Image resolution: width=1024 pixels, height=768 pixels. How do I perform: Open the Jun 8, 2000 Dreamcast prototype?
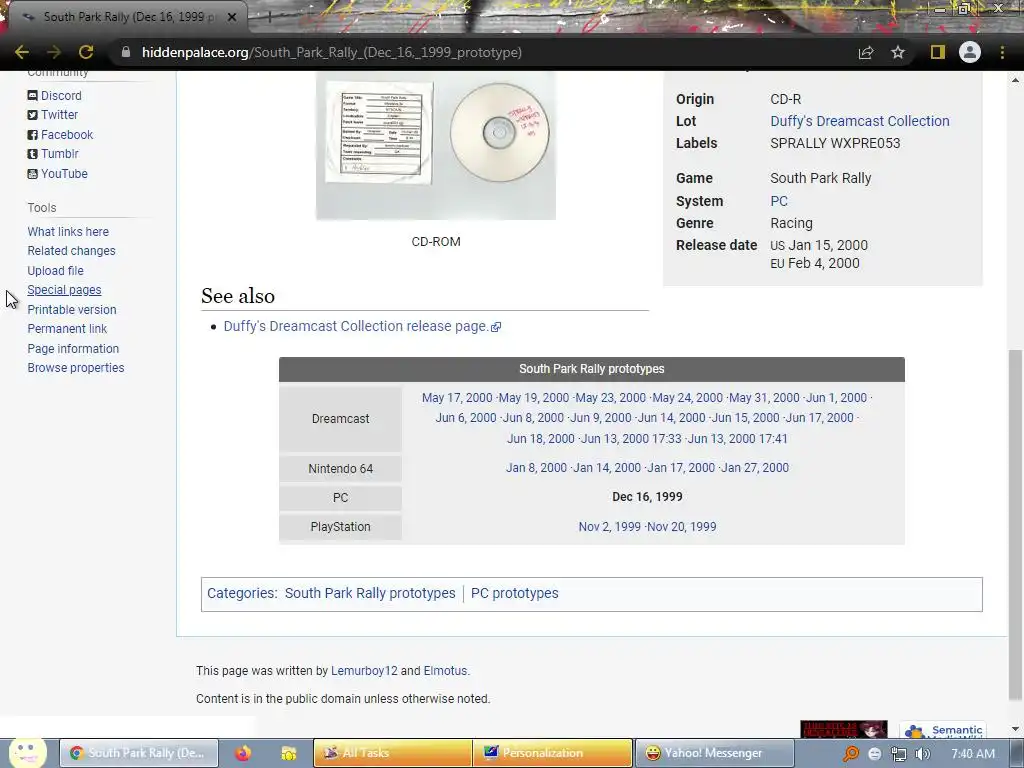(533, 418)
